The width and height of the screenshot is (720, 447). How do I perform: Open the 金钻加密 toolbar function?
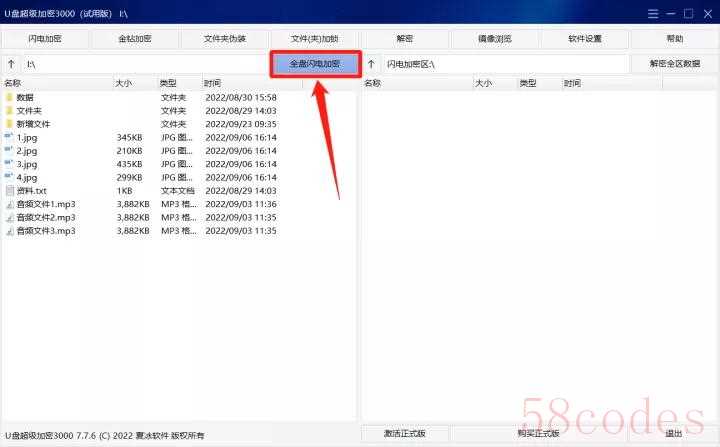pos(135,39)
